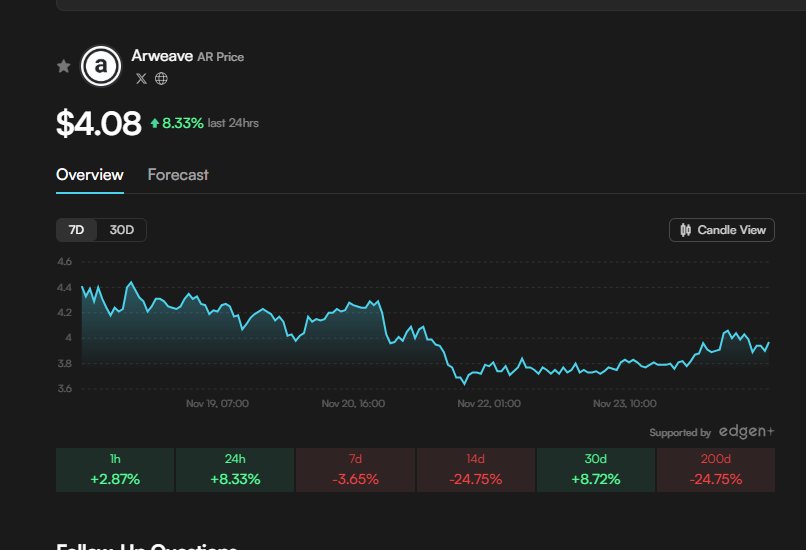The height and width of the screenshot is (550, 806).
Task: Click the $4.08 price value
Action: click(x=98, y=123)
